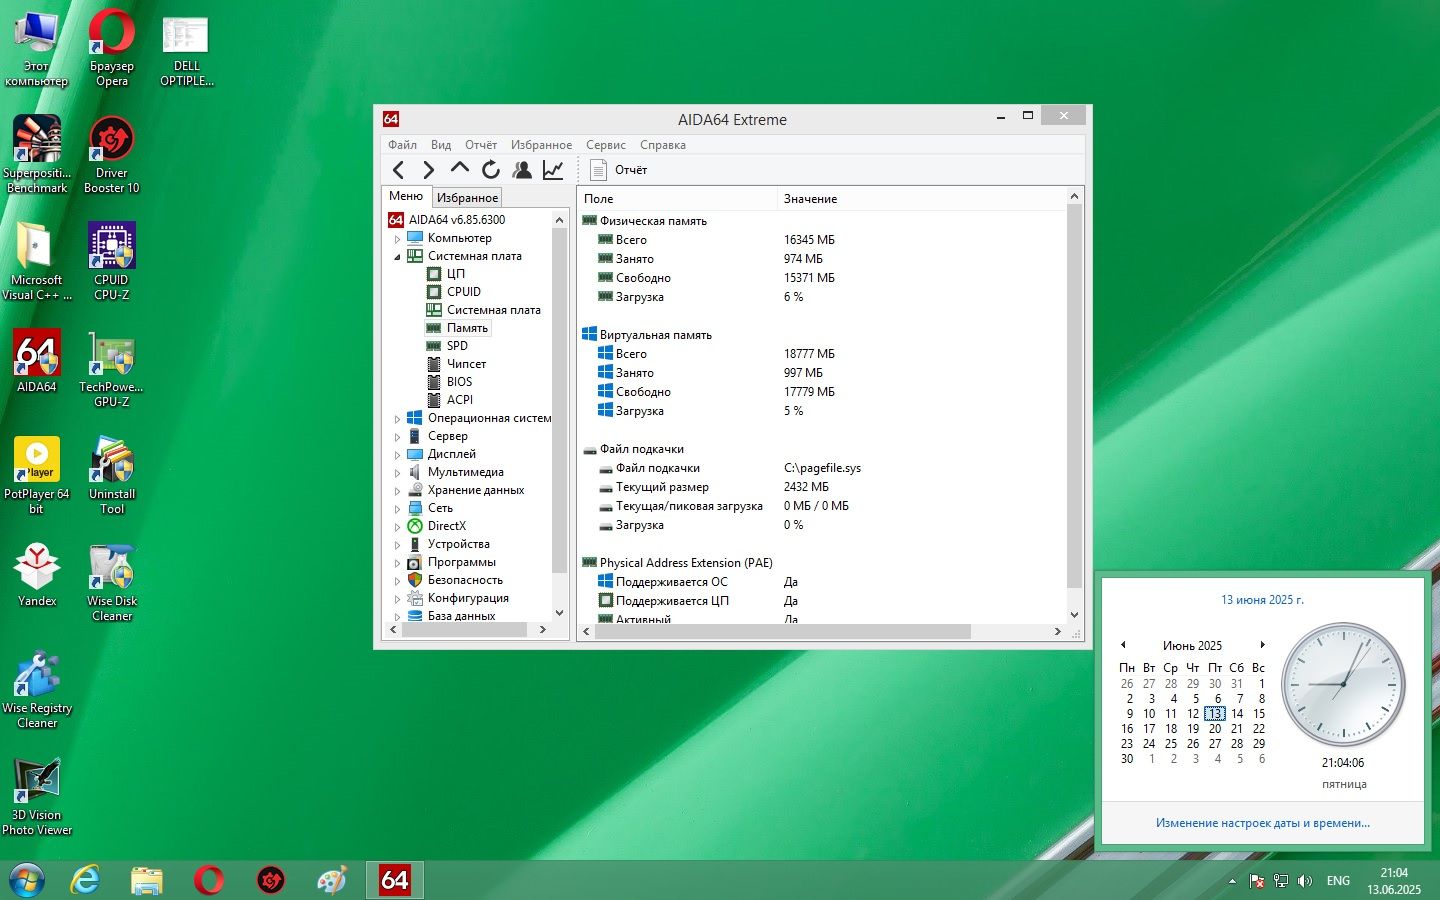Expand the Компьютер tree node
The height and width of the screenshot is (900, 1440).
(397, 239)
